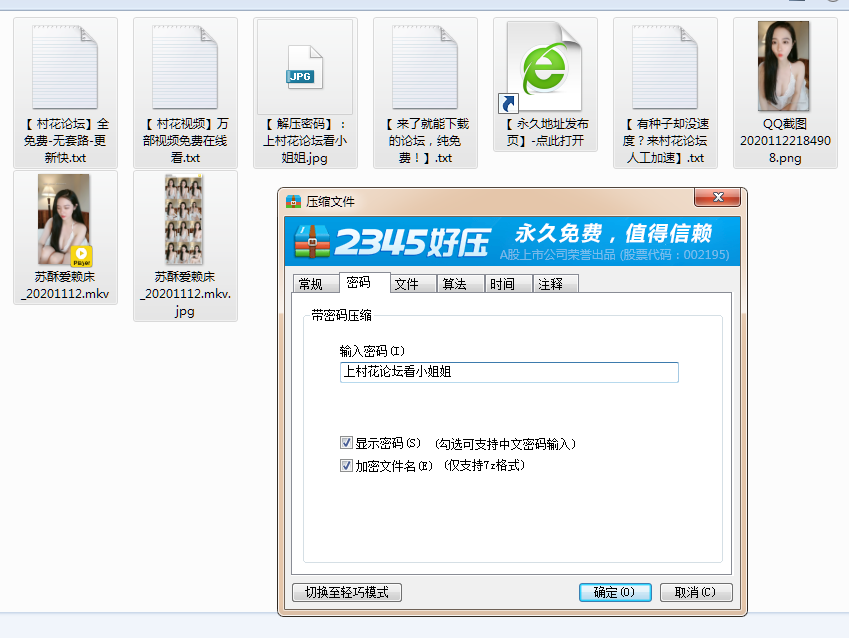849x638 pixels.
Task: Click in the 输入密码 text field
Action: point(509,372)
